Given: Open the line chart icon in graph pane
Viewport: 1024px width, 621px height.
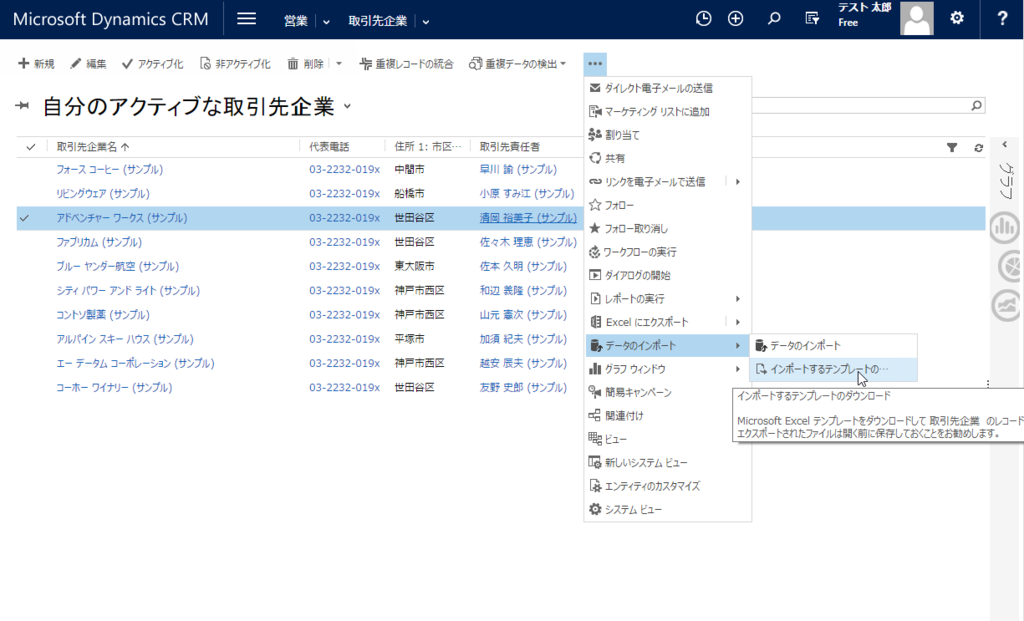Looking at the screenshot, I should pyautogui.click(x=1008, y=306).
